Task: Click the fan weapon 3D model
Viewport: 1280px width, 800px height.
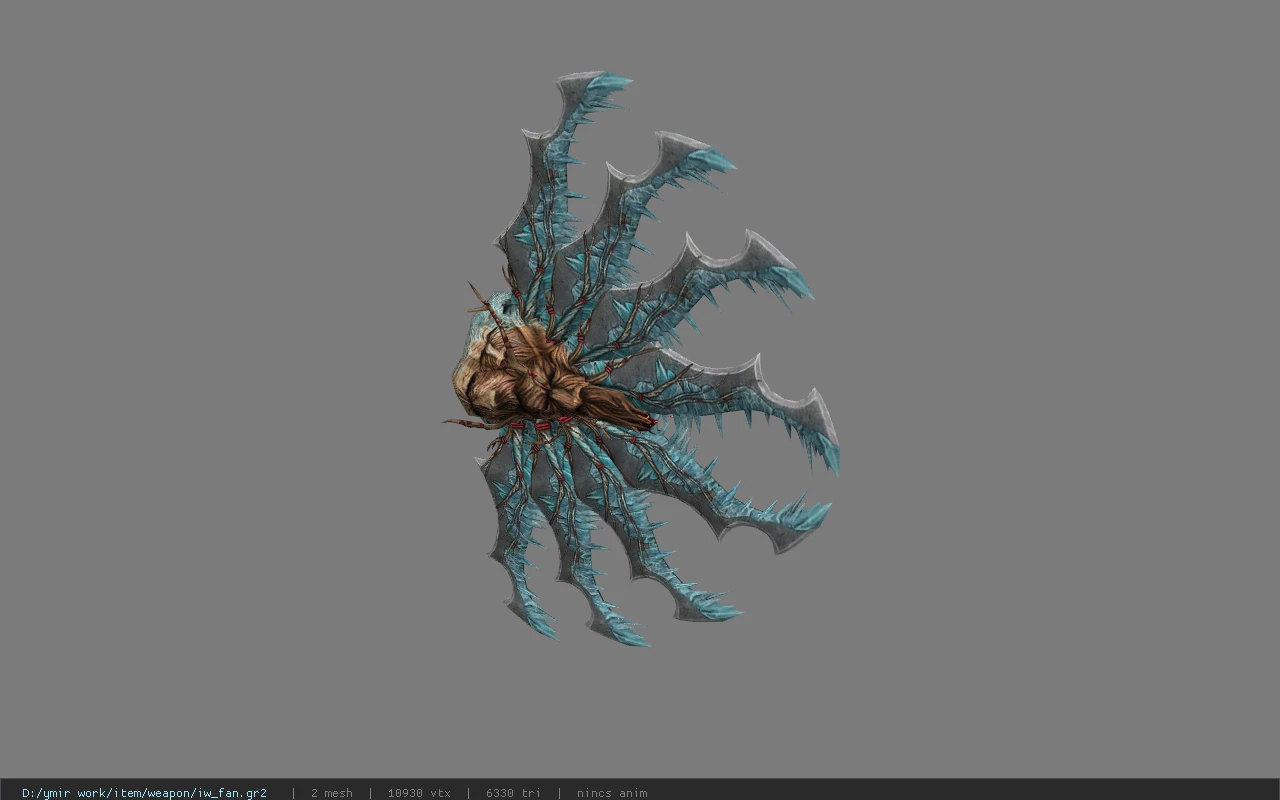Action: (640, 360)
